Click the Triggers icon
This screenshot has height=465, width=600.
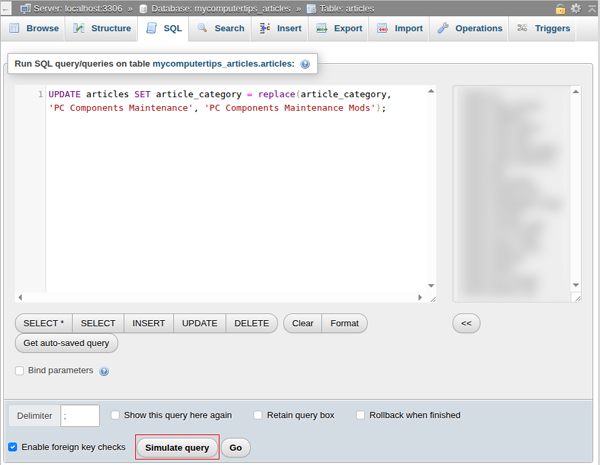[522, 28]
